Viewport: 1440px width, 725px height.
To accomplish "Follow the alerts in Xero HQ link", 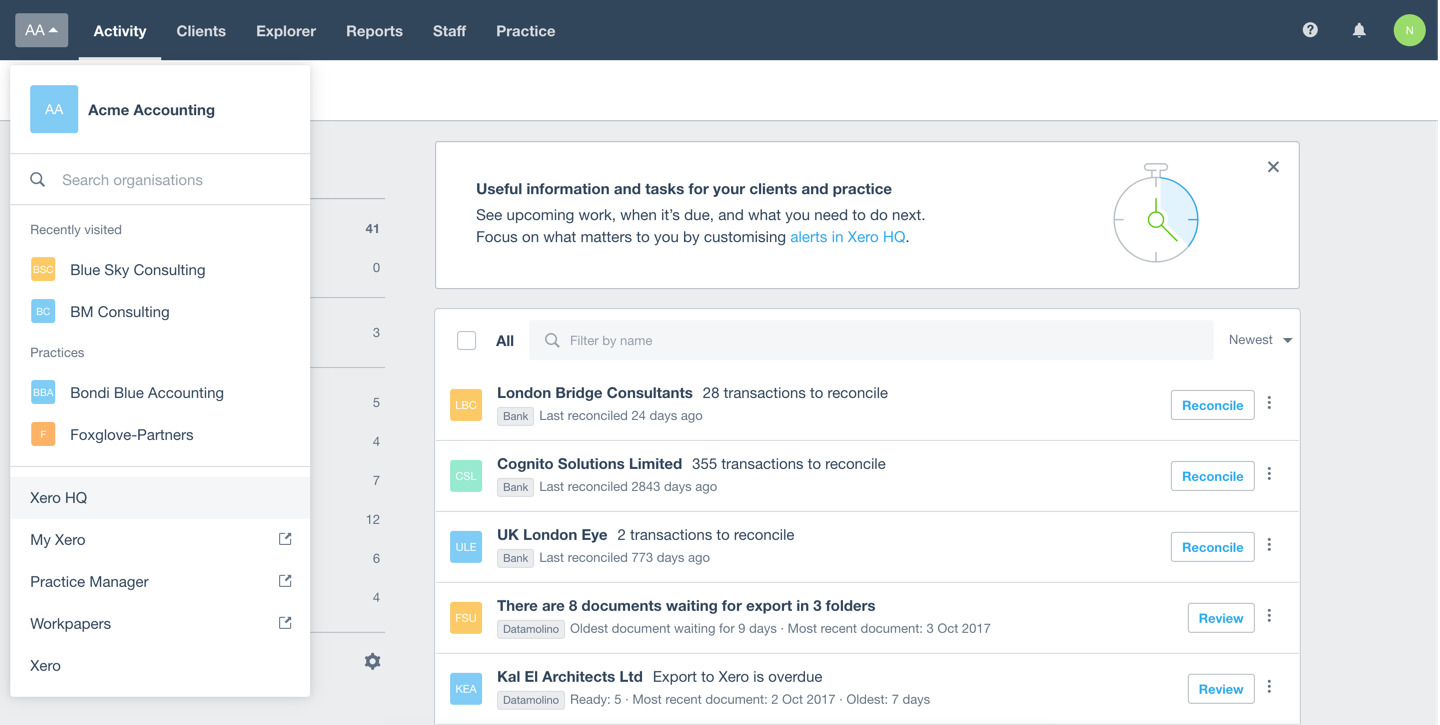I will click(x=847, y=237).
